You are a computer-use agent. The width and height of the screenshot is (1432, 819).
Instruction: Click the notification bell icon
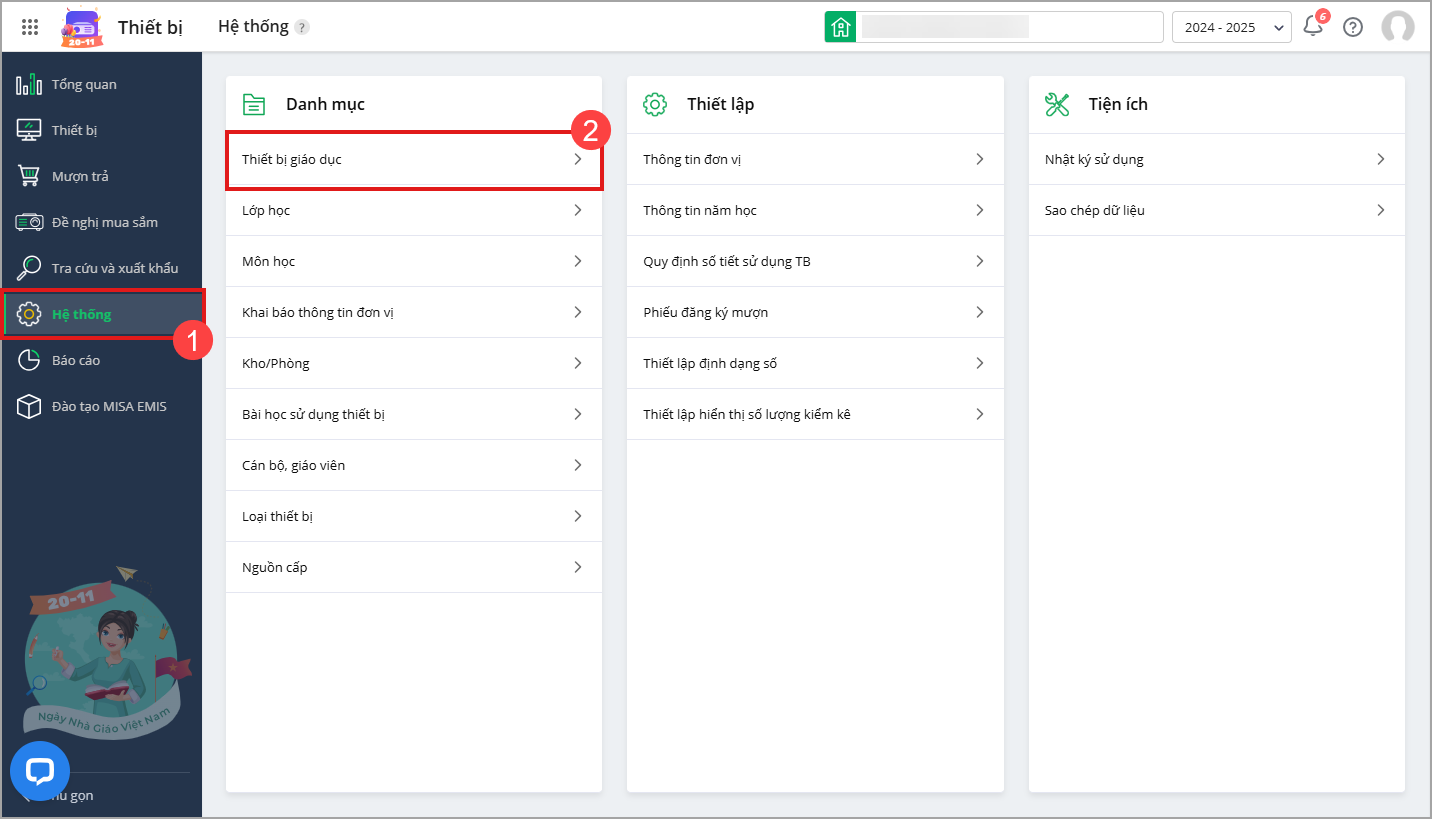point(1313,27)
